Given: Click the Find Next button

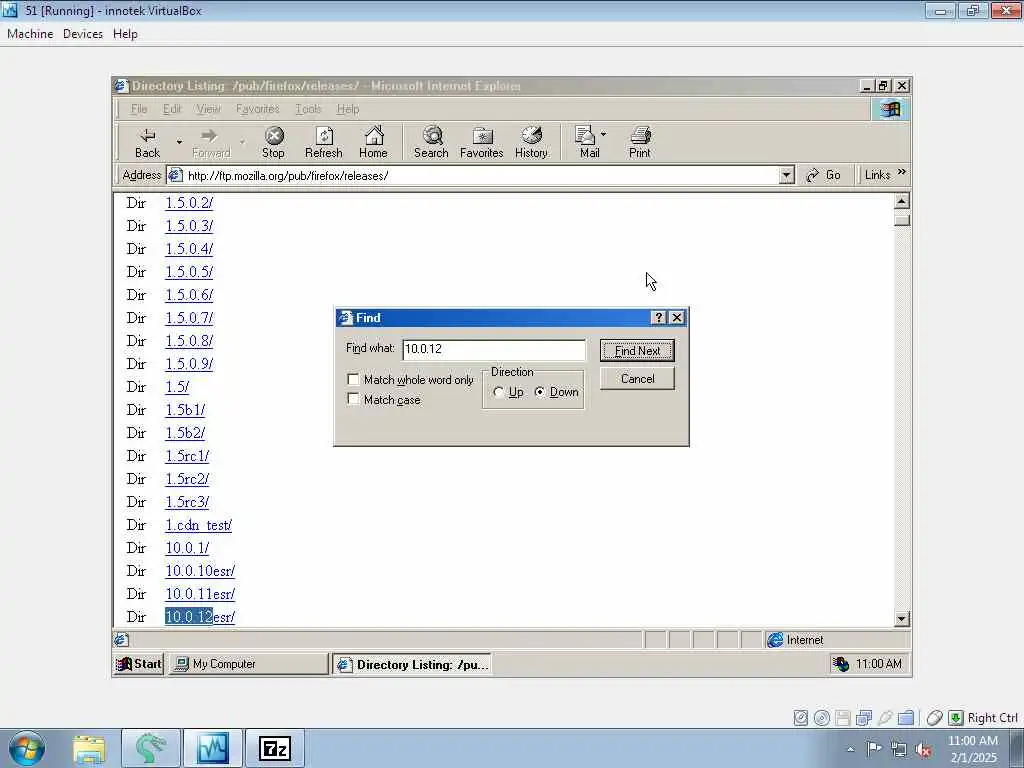Looking at the screenshot, I should click(x=637, y=351).
